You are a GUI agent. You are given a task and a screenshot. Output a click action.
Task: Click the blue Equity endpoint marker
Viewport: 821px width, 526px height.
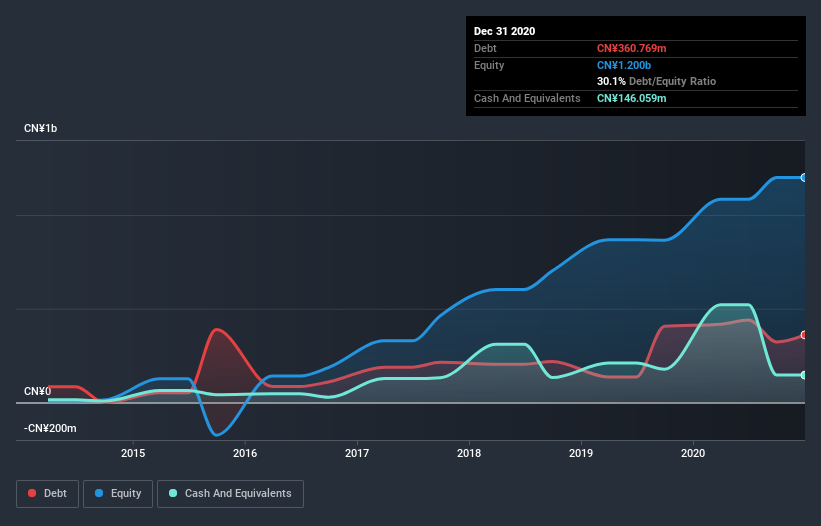point(804,178)
